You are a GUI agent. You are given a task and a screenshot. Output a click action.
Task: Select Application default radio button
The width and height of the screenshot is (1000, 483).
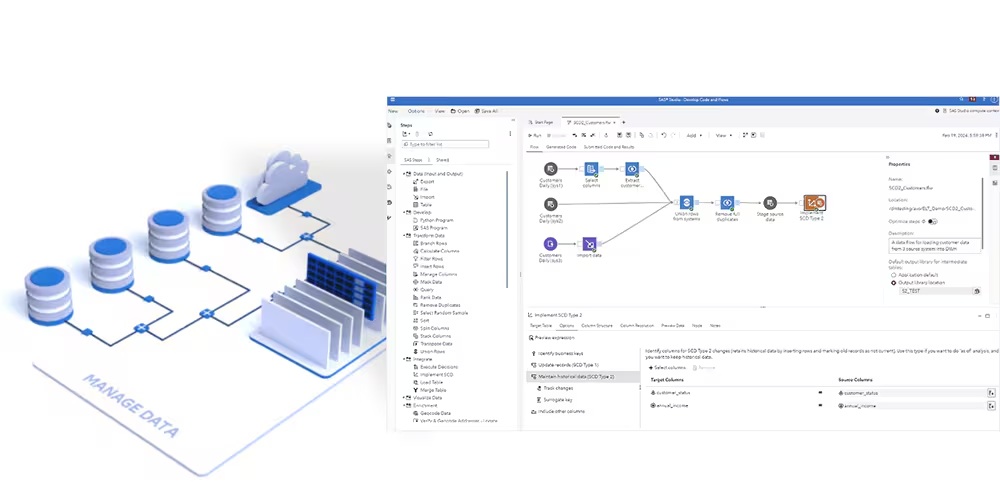point(893,275)
